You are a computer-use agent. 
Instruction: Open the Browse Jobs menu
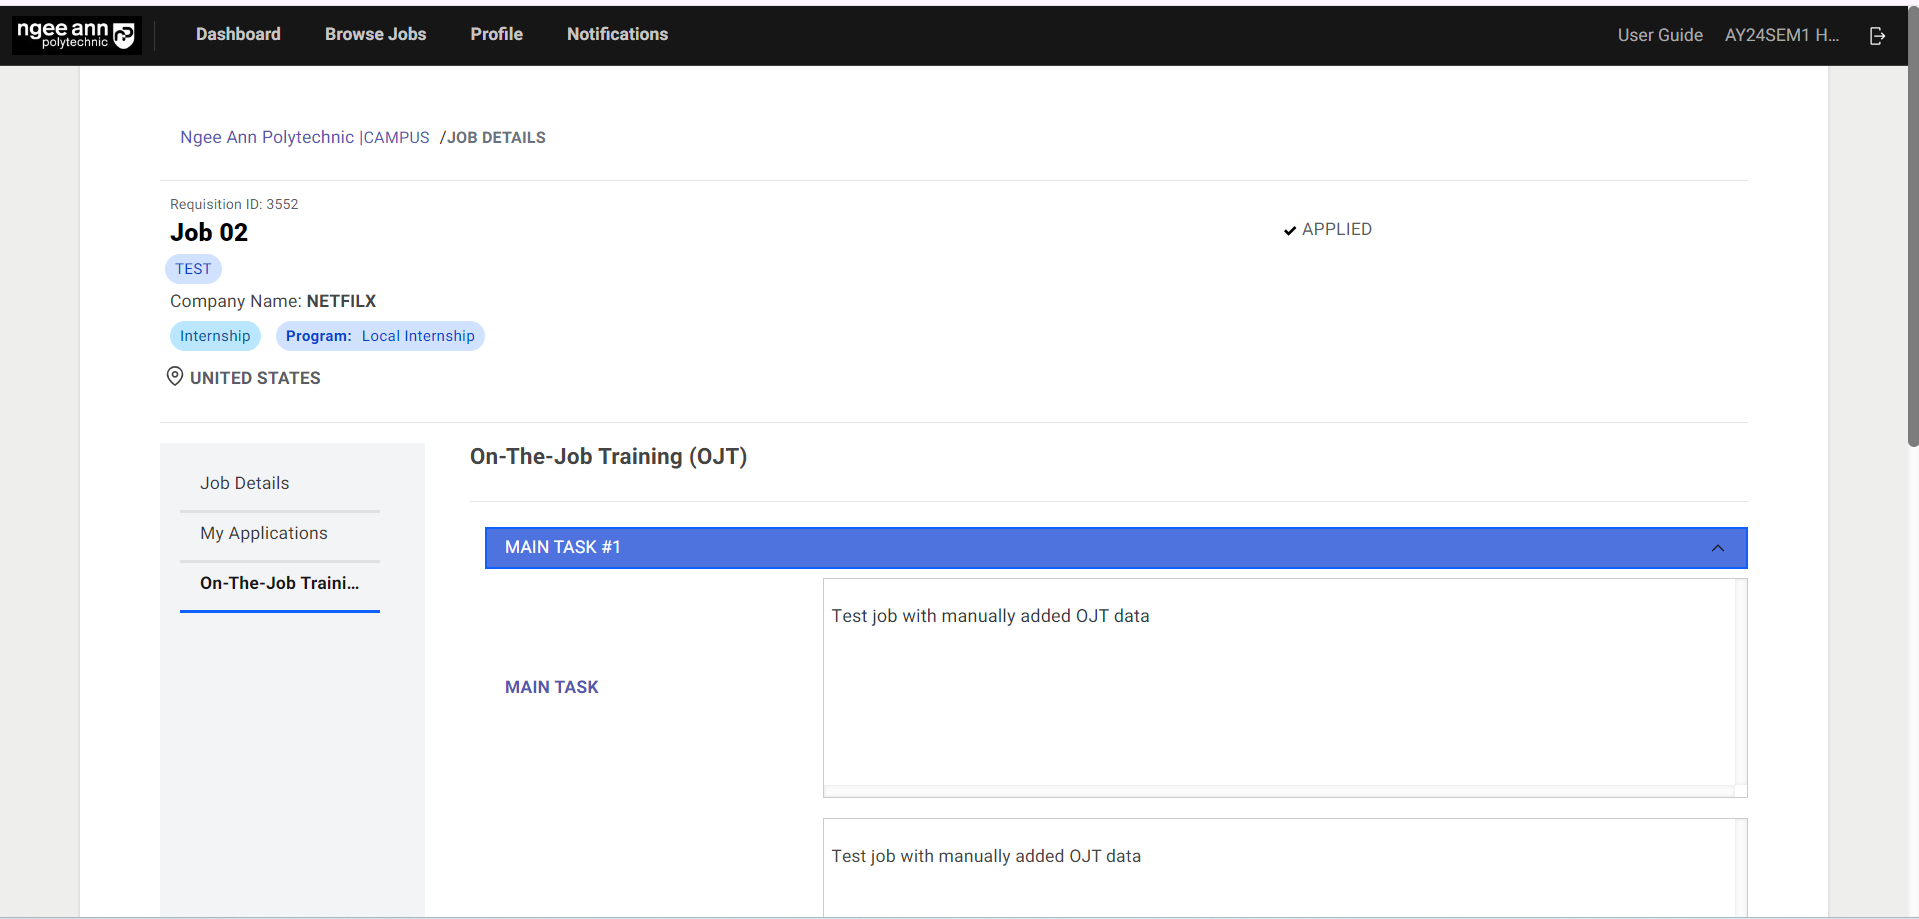(376, 33)
